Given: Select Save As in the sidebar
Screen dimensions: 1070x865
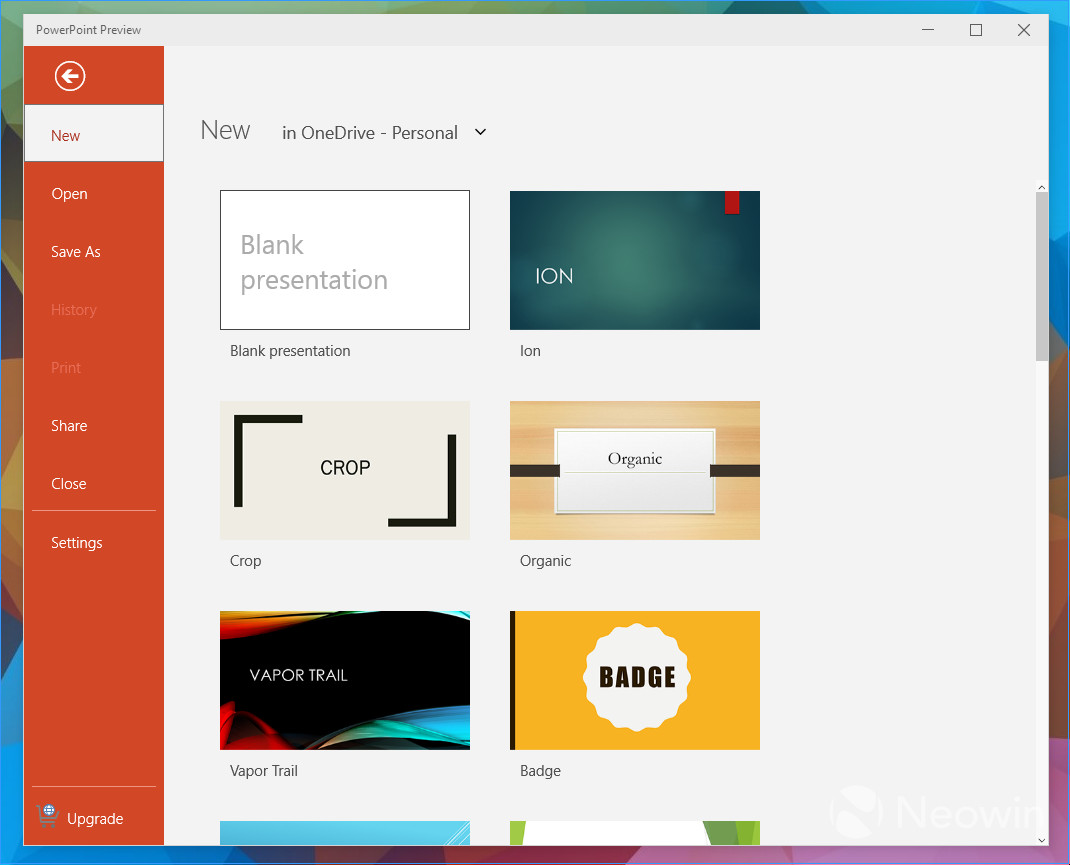Looking at the screenshot, I should [75, 251].
